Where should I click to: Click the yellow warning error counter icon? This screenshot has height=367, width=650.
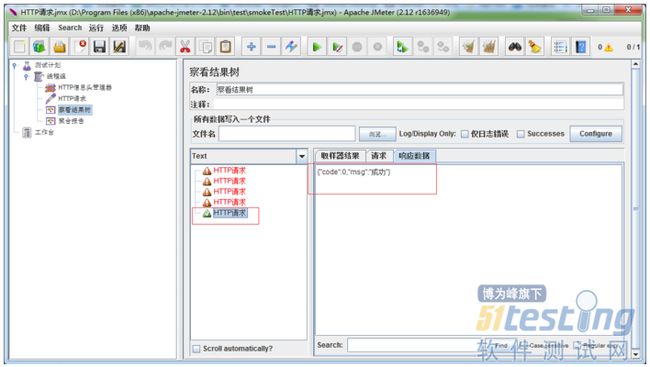(x=609, y=48)
